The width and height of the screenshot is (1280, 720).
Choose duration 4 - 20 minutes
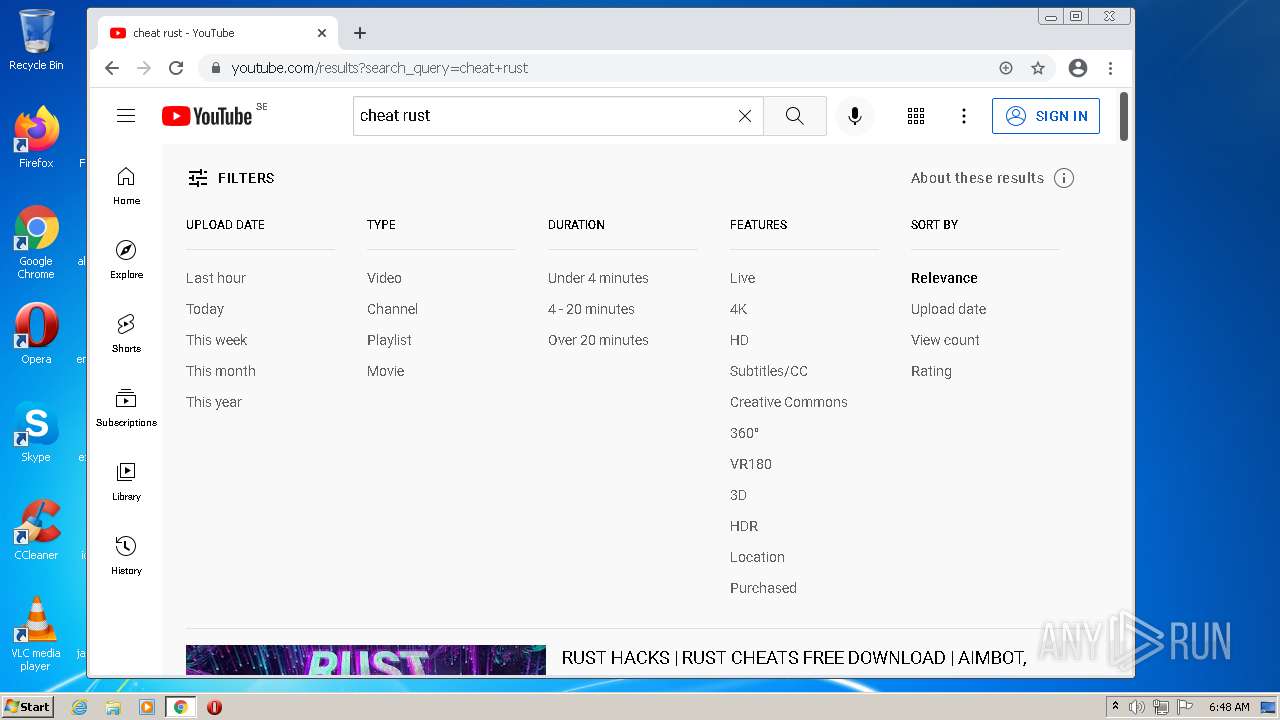click(x=591, y=309)
